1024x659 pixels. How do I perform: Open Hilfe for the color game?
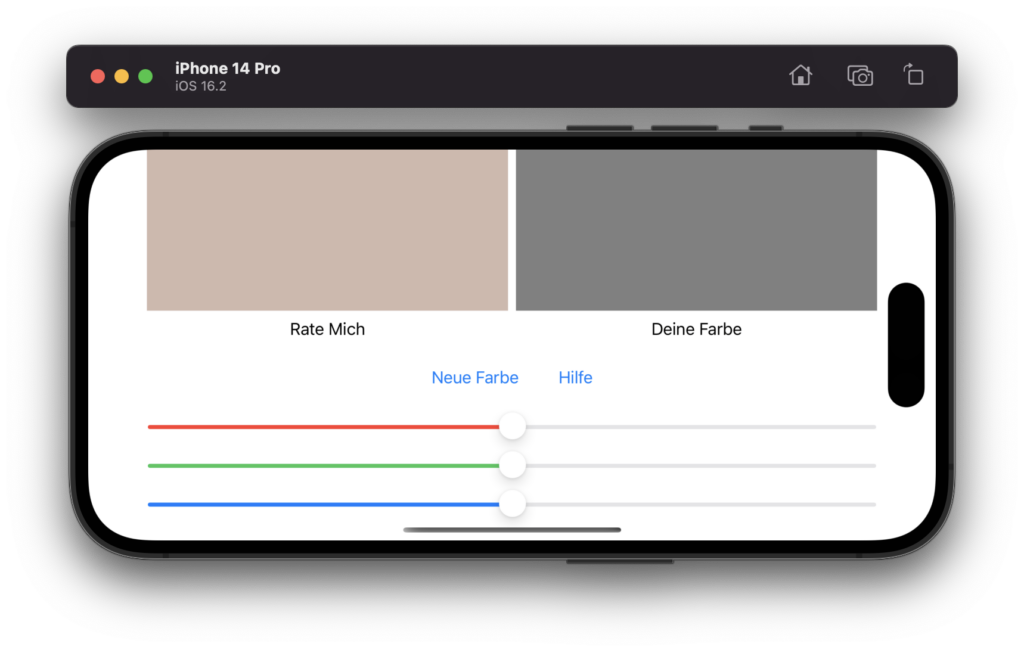click(575, 378)
